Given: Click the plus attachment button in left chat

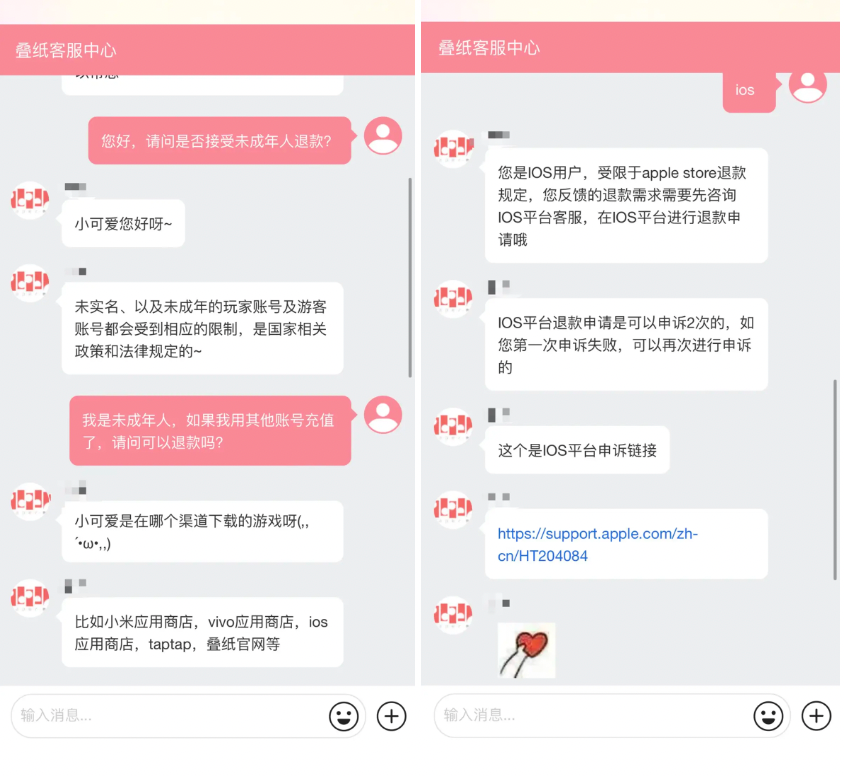Looking at the screenshot, I should [391, 716].
